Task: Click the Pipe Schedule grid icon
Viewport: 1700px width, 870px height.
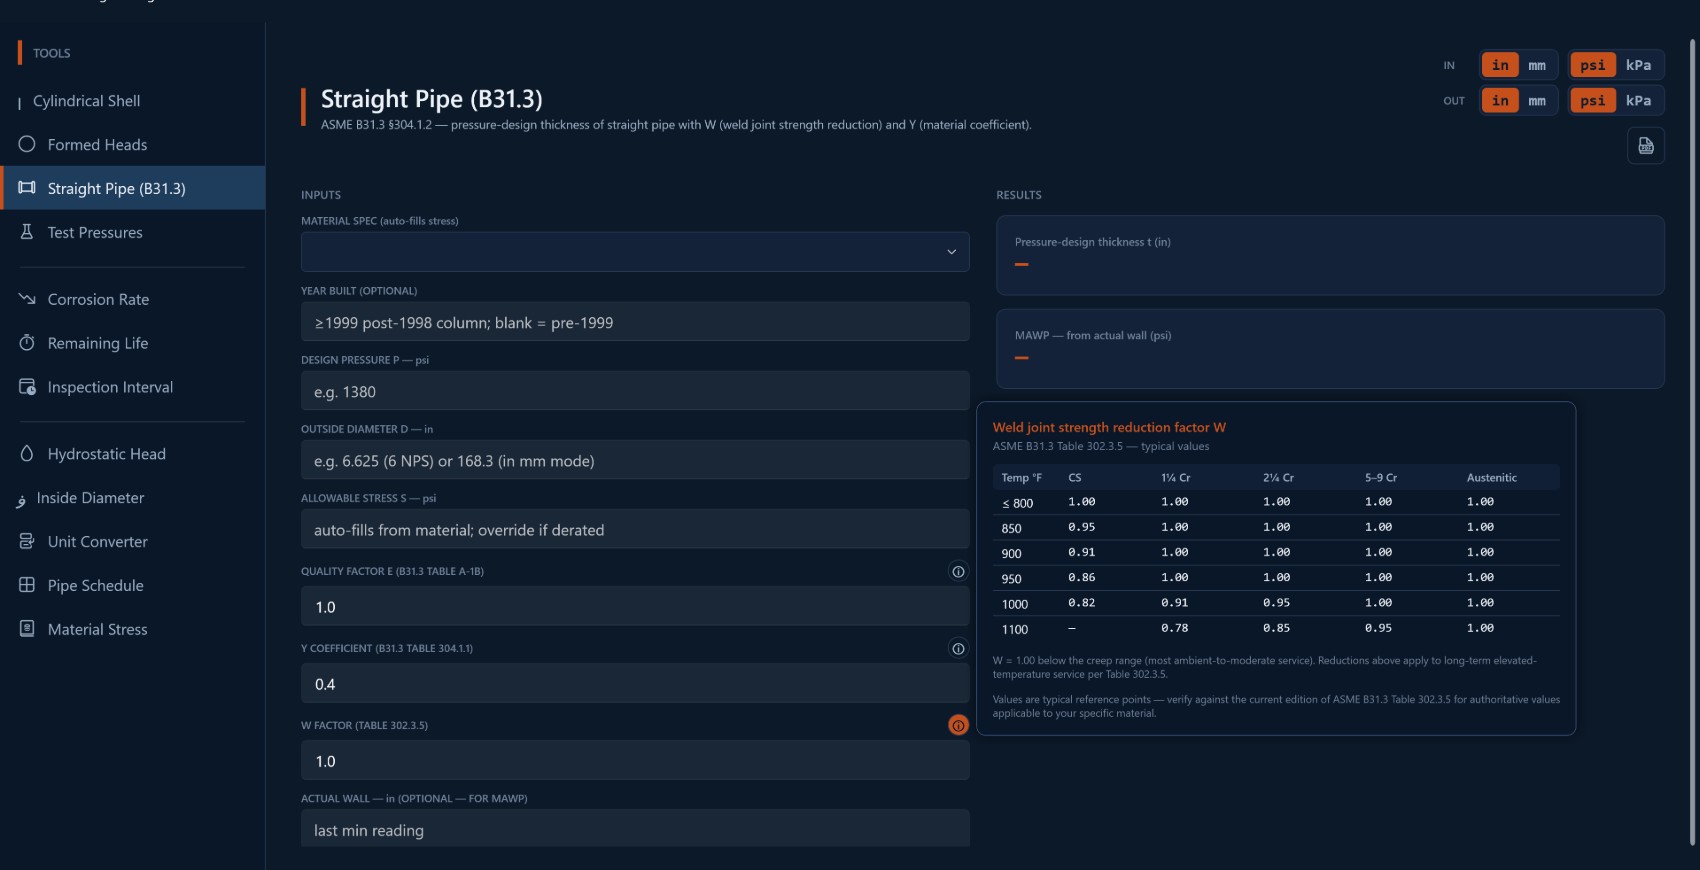Action: tap(27, 585)
